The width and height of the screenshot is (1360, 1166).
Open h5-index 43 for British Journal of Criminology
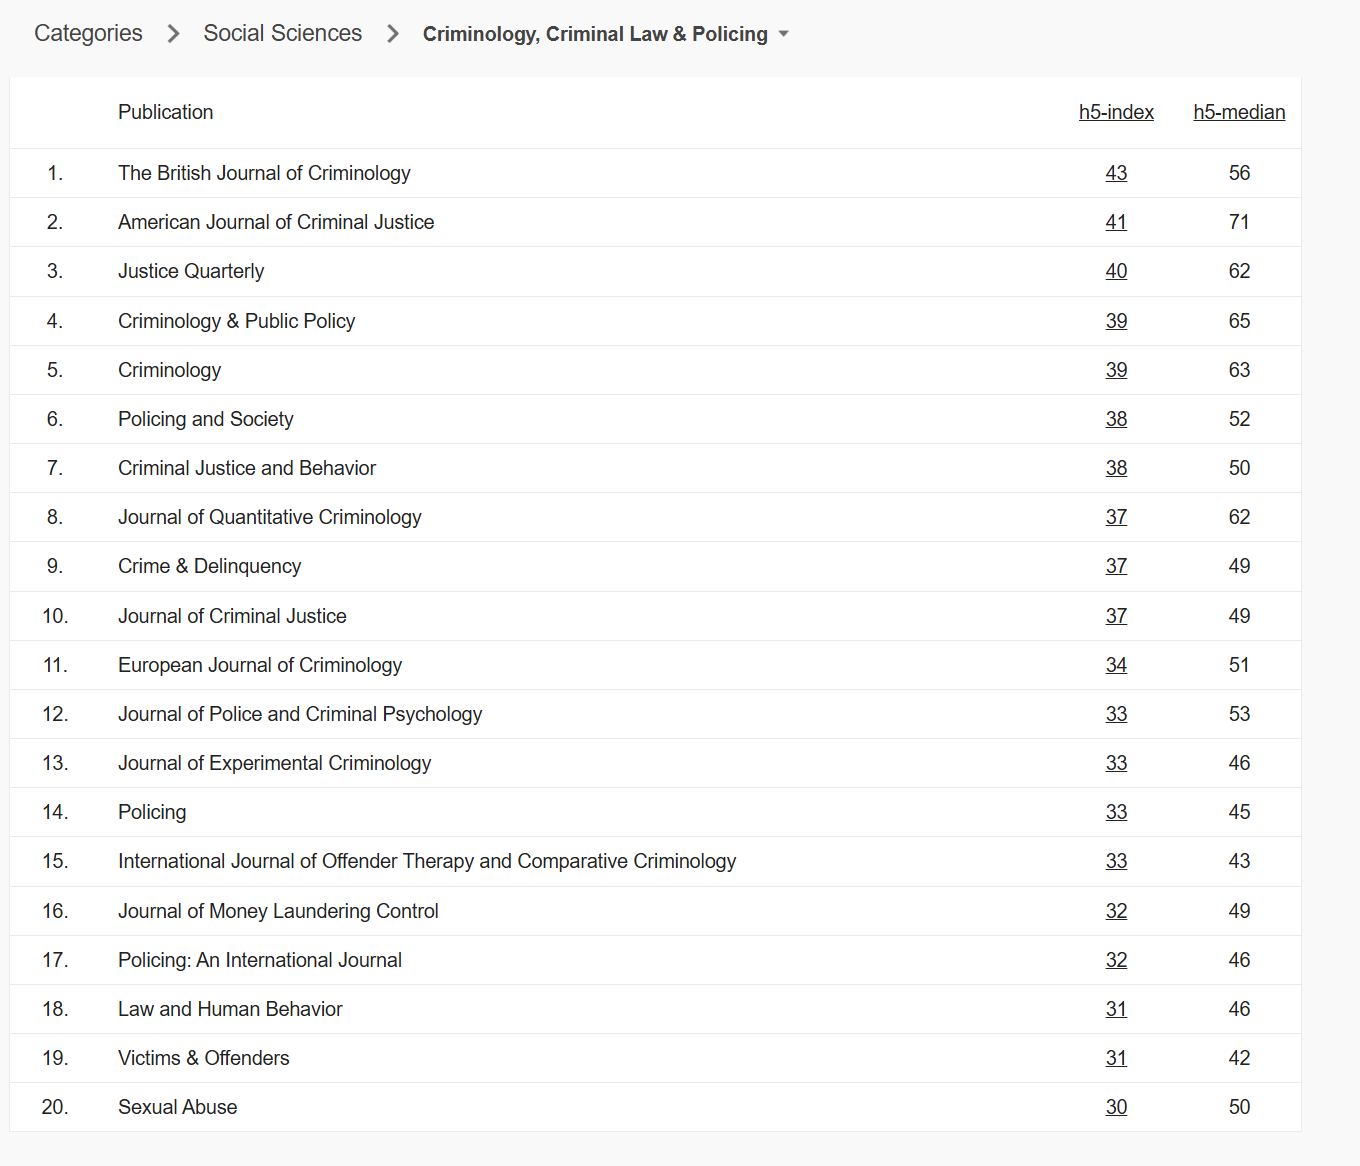(1116, 173)
